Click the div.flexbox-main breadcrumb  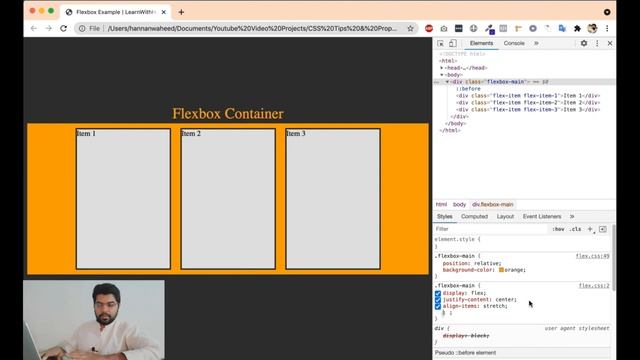493,204
